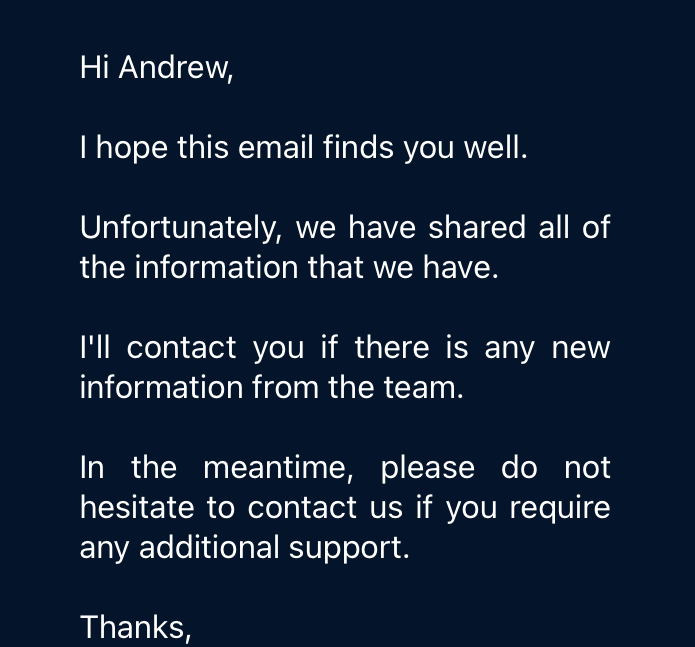Click the greeting line 'Hi Andrew,'
695x647 pixels.
(156, 68)
